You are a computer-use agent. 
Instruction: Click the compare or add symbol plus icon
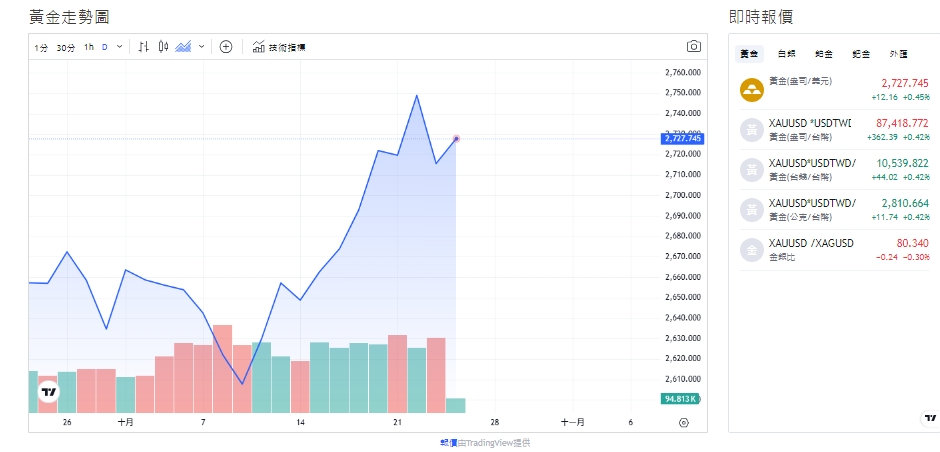point(225,47)
